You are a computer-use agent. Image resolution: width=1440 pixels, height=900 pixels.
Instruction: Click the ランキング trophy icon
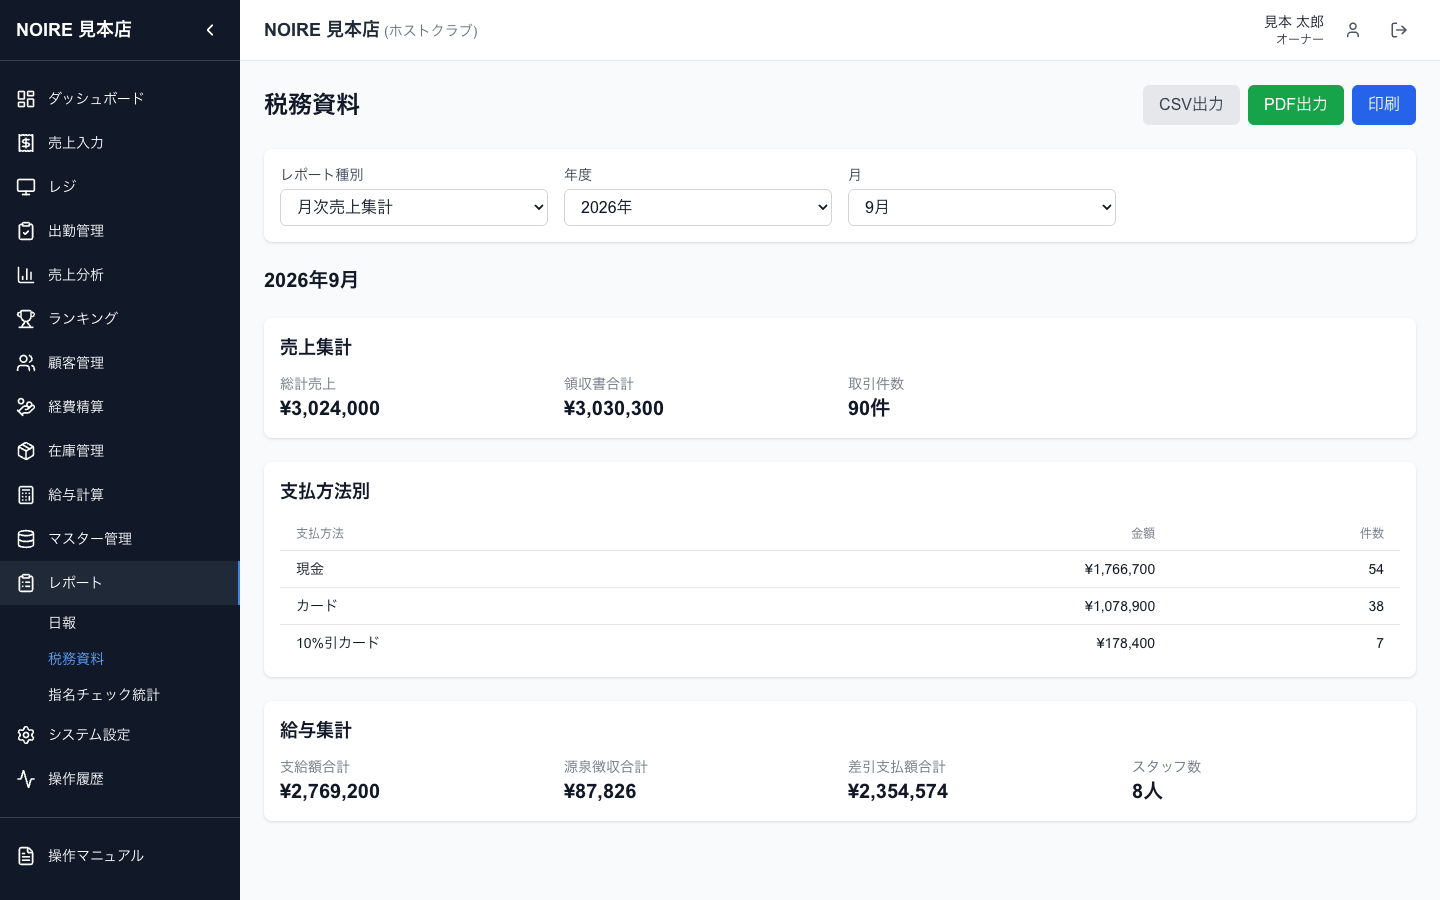(x=26, y=319)
